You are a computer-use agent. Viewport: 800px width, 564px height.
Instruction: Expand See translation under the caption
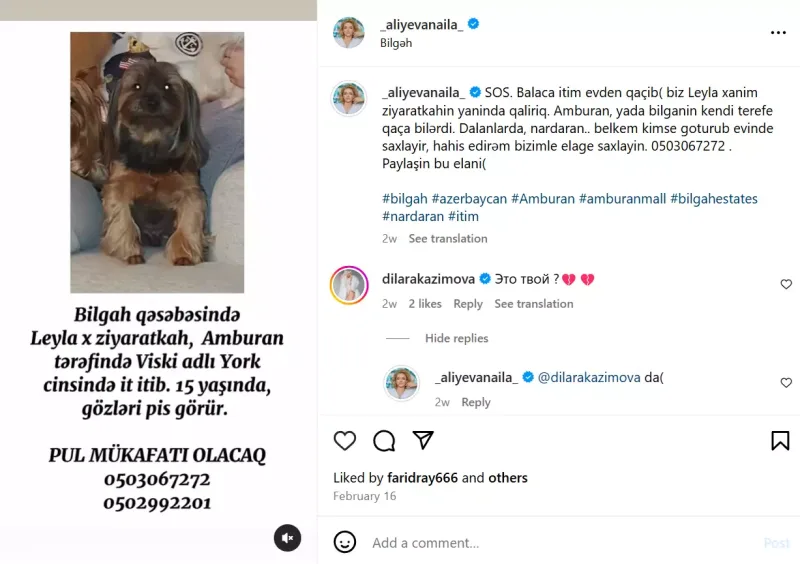(448, 238)
